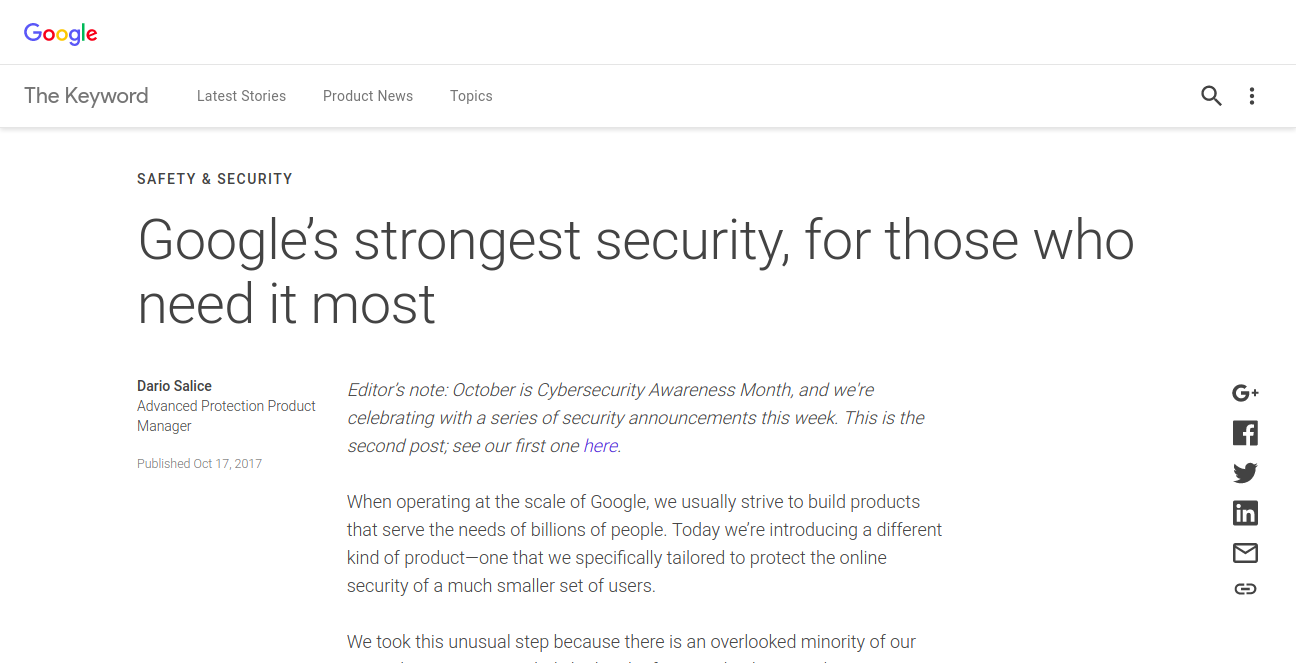Click the Safety & Security category label

click(215, 179)
